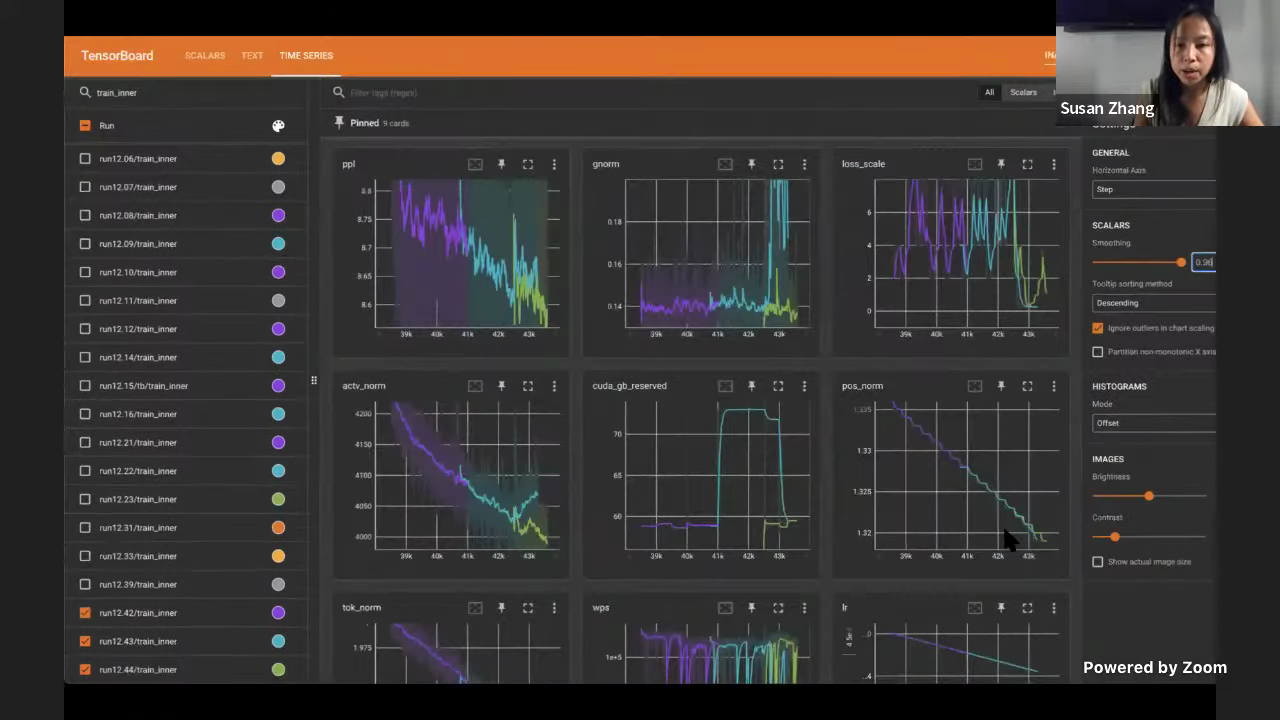Enable run12.06/train_inner run

pyautogui.click(x=85, y=159)
